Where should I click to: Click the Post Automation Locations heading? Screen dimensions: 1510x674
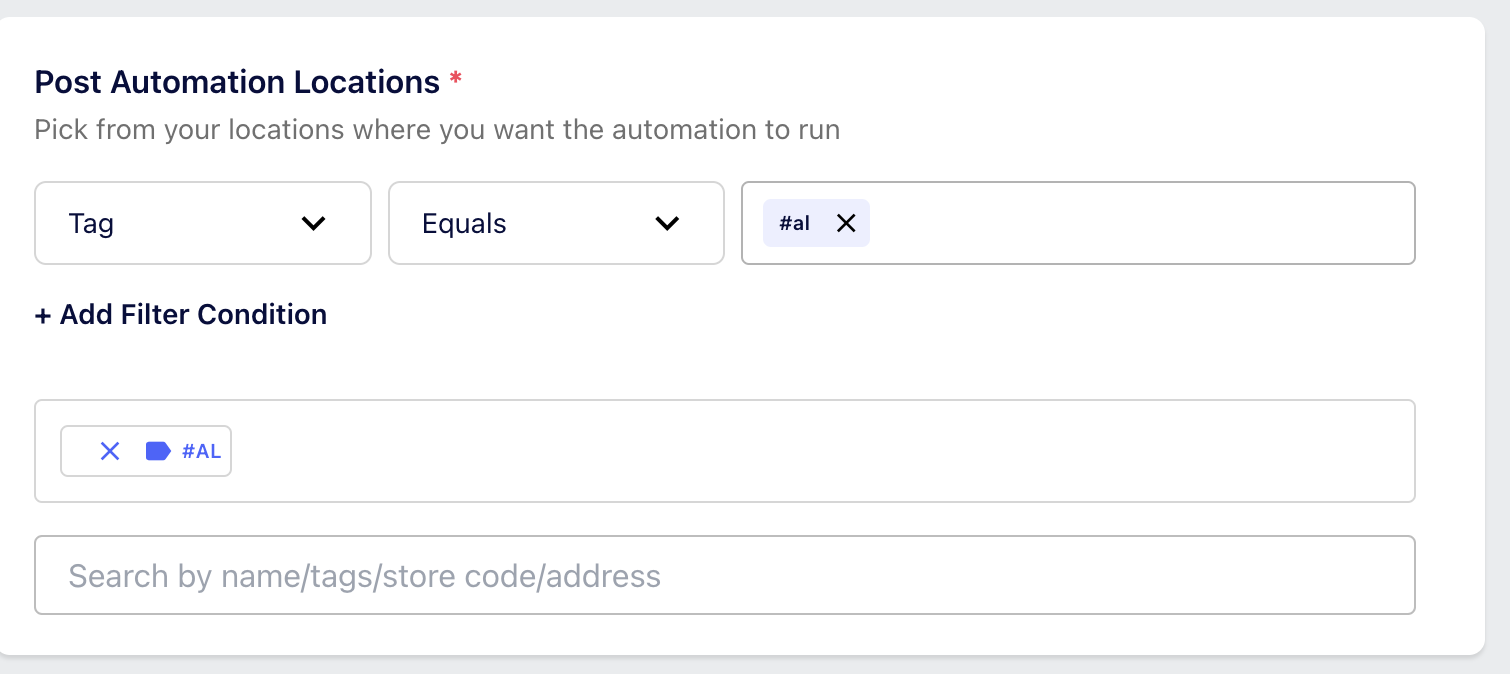[237, 82]
